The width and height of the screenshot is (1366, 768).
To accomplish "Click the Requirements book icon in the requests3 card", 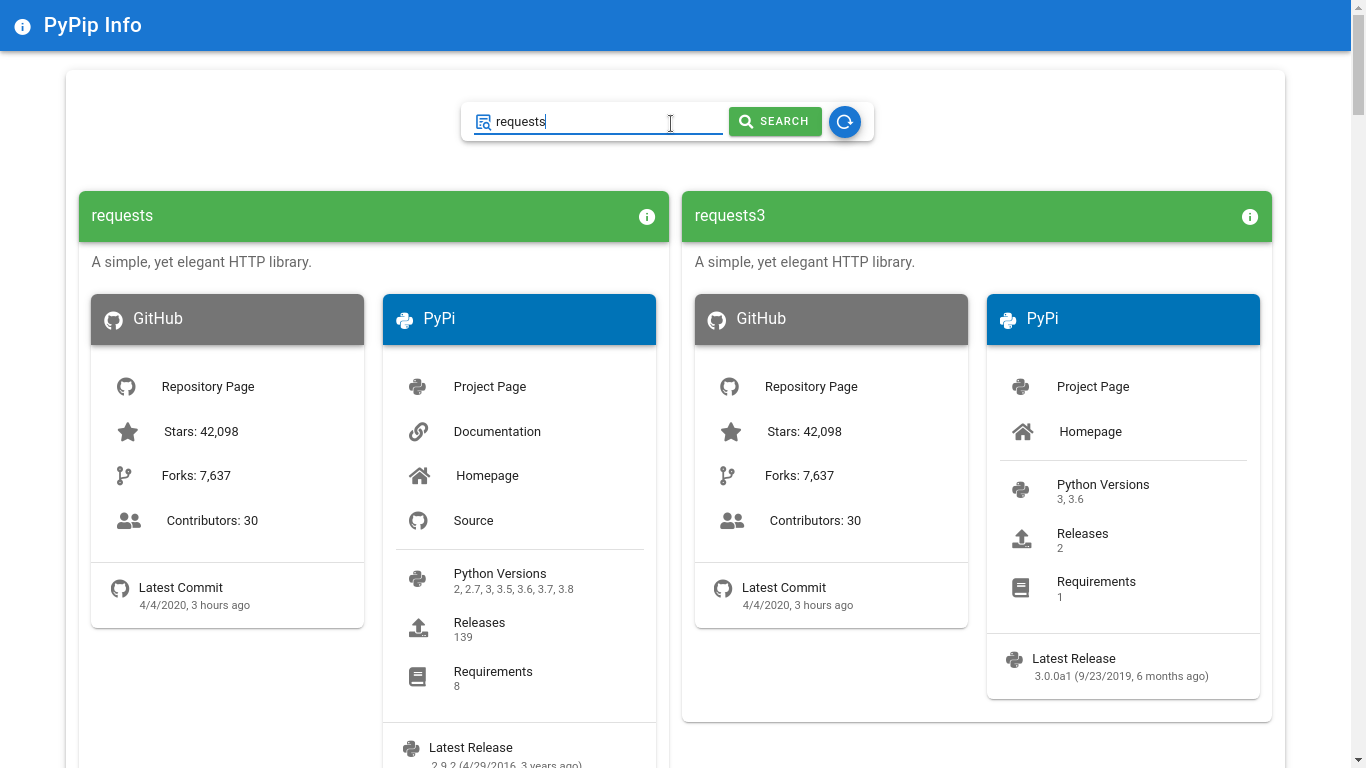I will 1021,588.
